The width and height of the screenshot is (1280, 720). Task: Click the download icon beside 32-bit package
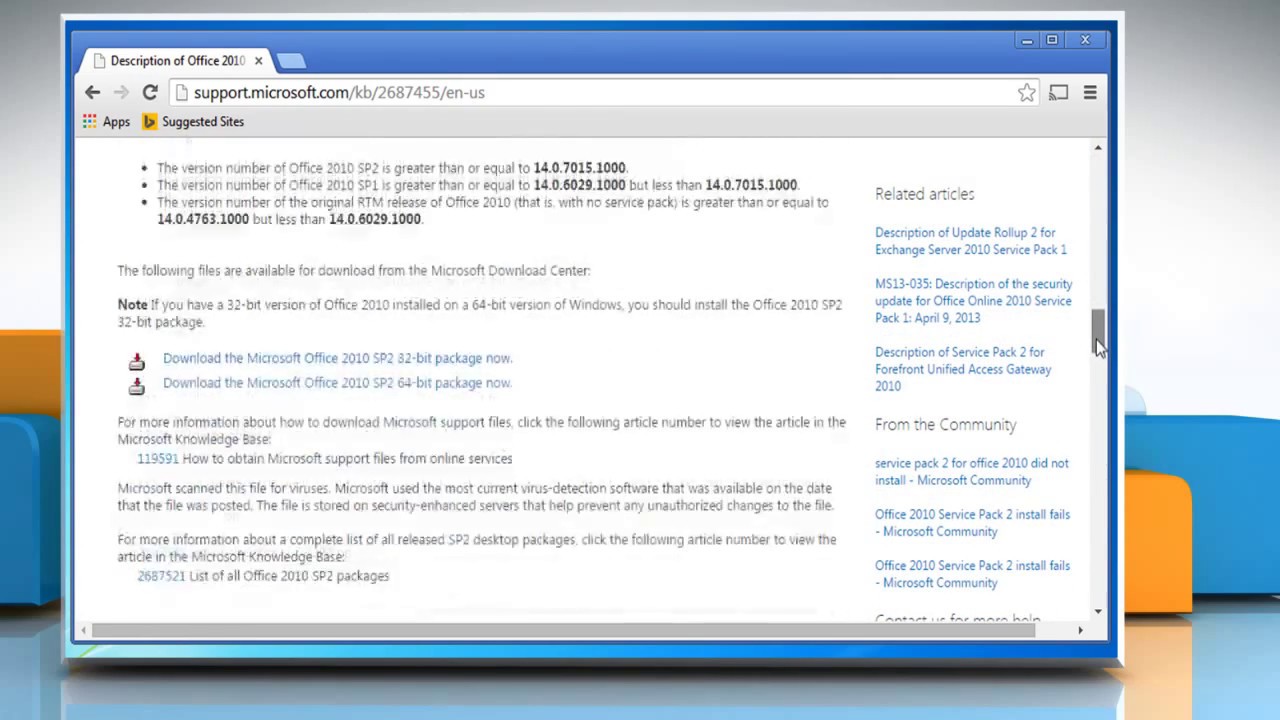coord(137,360)
